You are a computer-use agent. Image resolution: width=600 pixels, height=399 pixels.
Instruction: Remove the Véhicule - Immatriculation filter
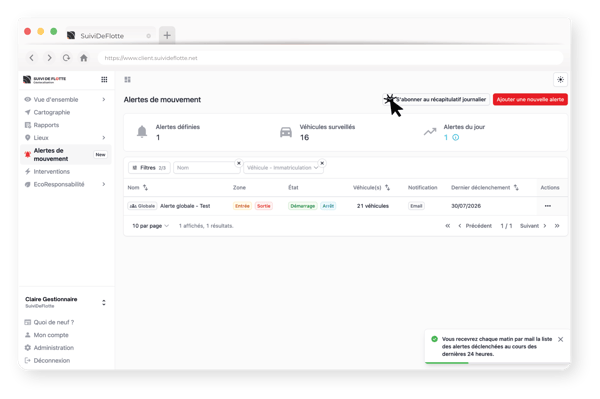[322, 163]
